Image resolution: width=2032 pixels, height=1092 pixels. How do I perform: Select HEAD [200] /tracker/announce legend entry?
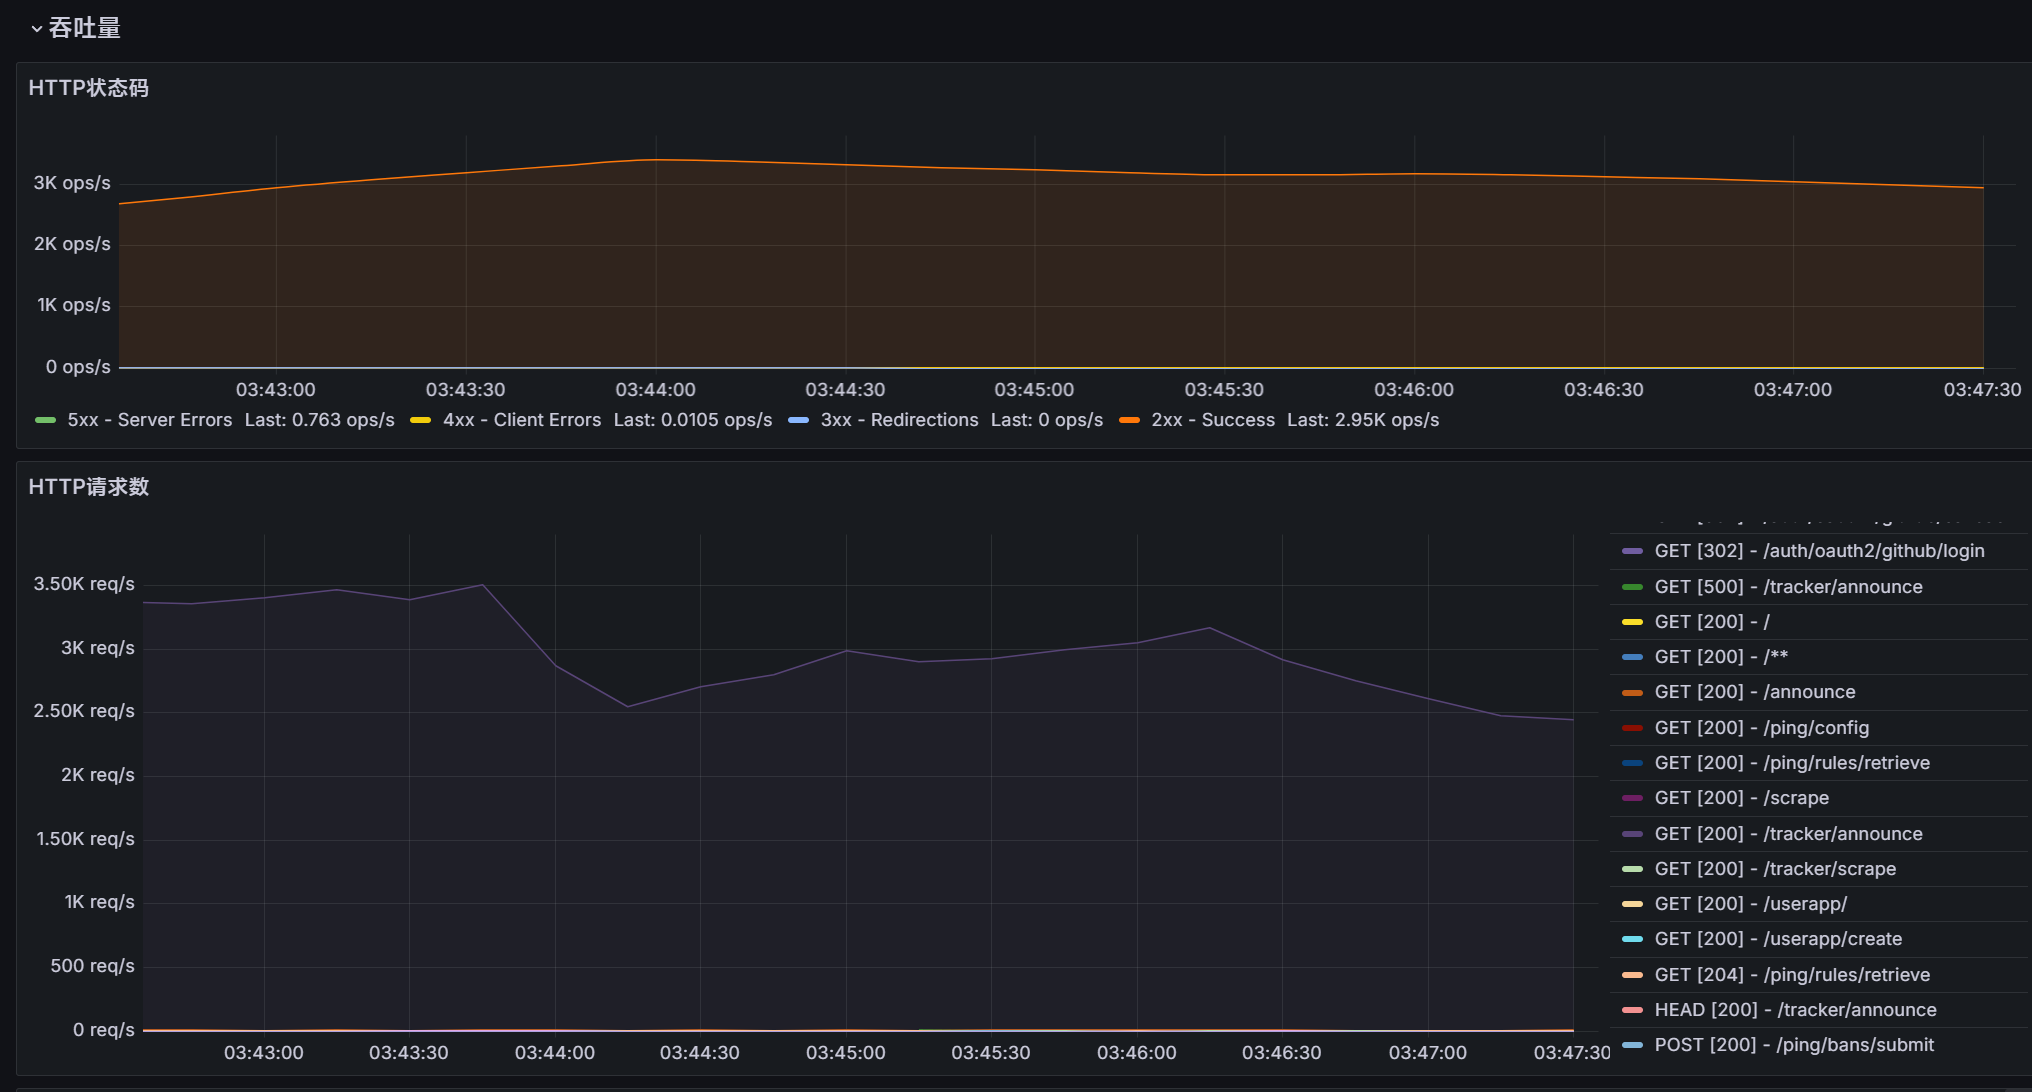[1795, 1010]
